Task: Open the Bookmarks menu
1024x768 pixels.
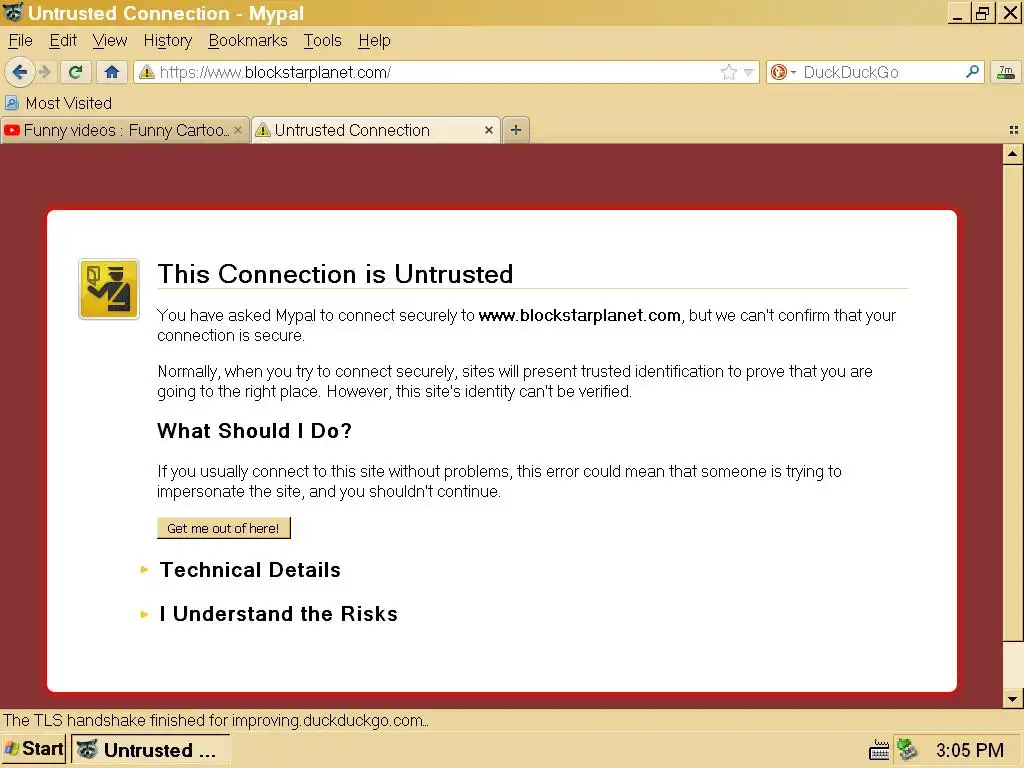Action: (x=248, y=40)
